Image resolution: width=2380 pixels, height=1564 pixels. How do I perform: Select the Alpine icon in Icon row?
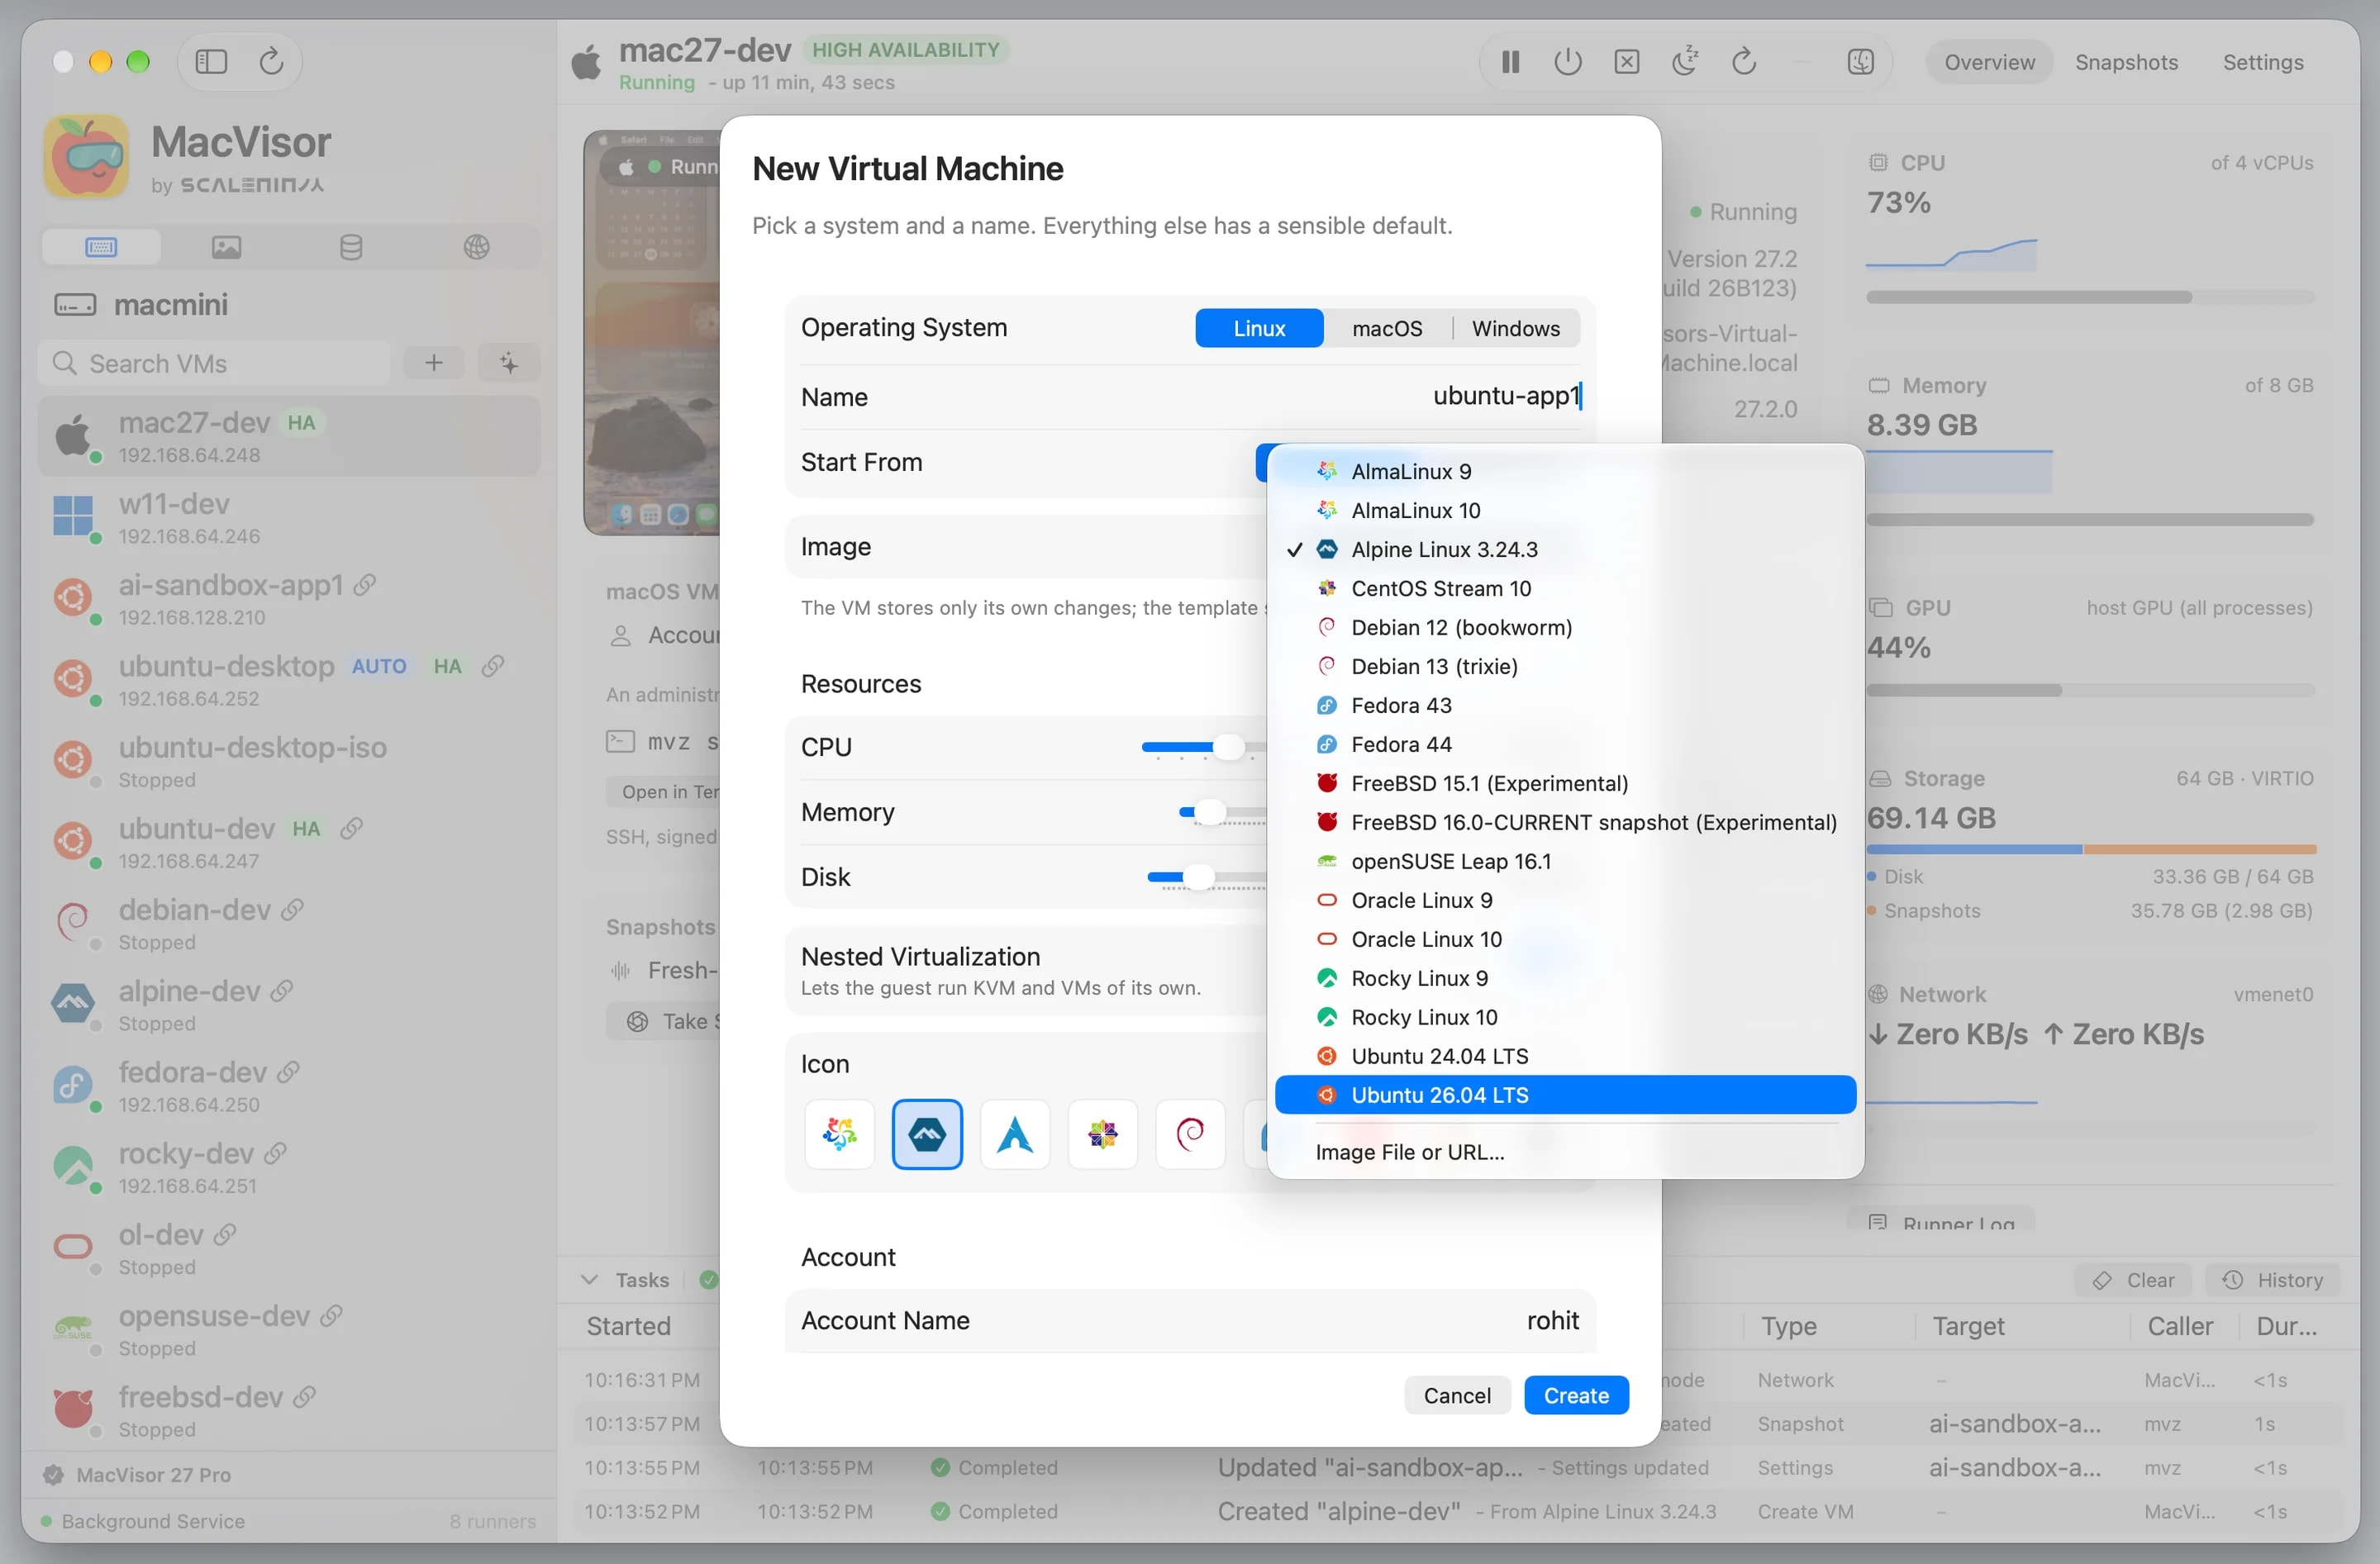[927, 1134]
